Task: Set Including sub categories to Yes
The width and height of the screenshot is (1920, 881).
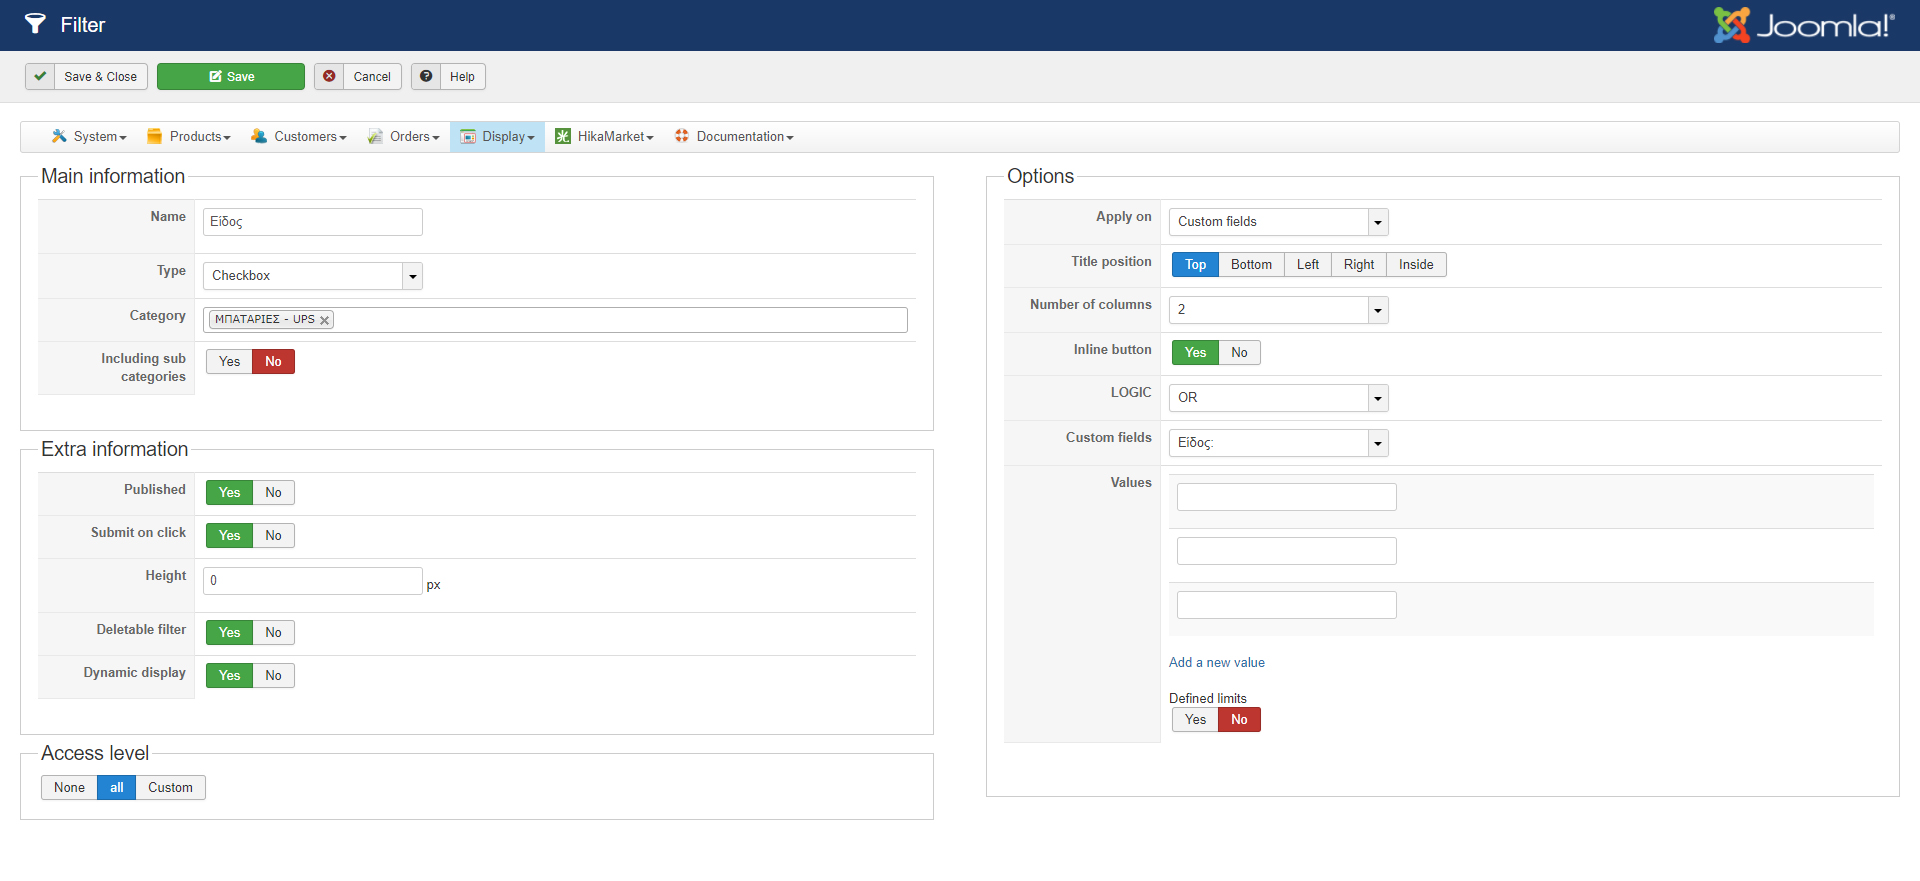Action: [x=229, y=361]
